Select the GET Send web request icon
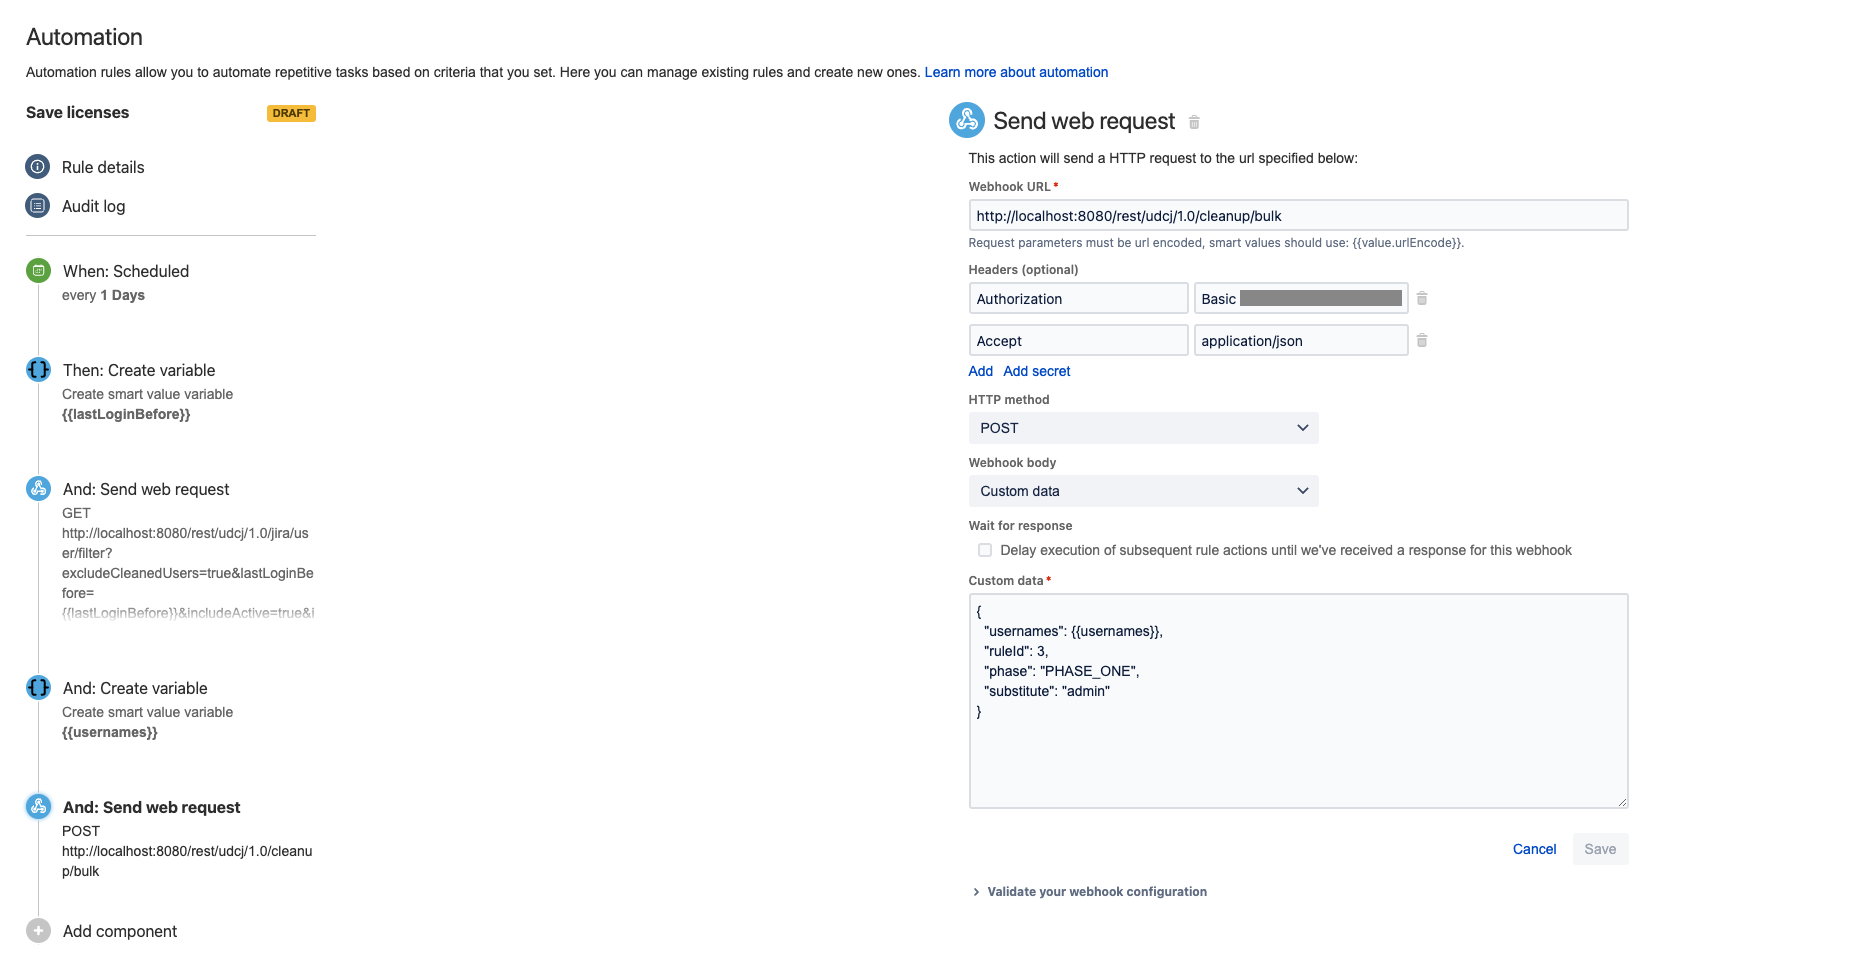The height and width of the screenshot is (968, 1869). coord(38,489)
